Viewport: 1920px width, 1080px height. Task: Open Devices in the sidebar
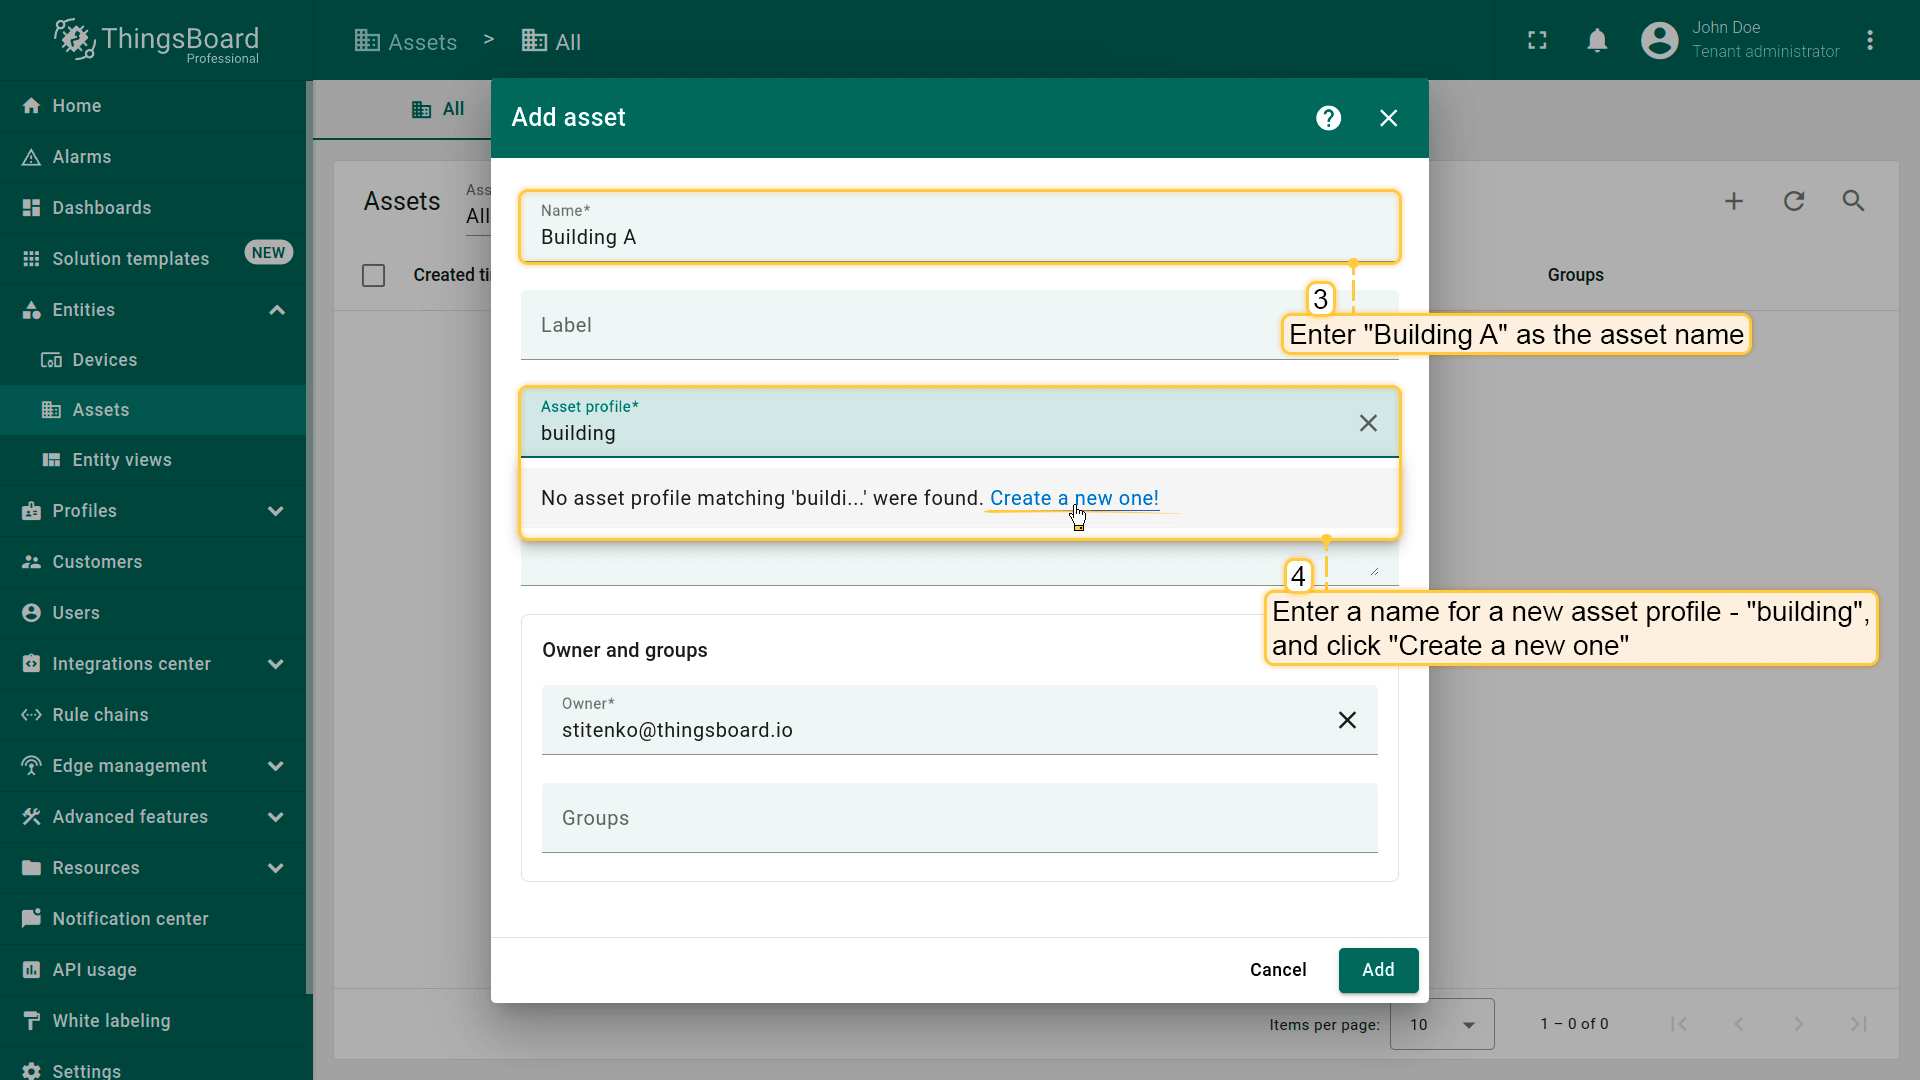tap(104, 360)
